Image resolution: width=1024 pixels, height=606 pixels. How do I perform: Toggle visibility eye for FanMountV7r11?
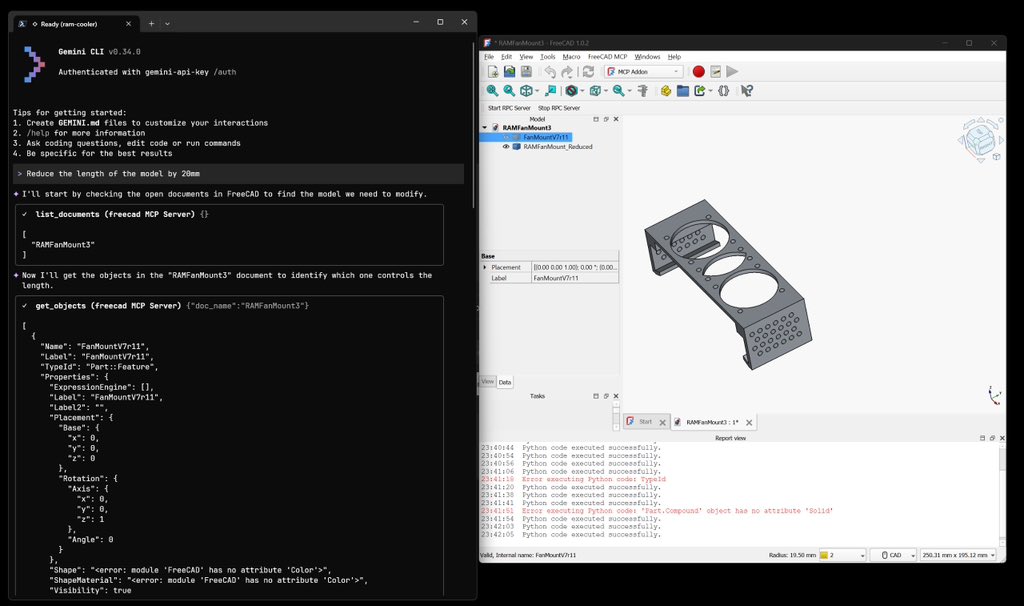tap(505, 137)
